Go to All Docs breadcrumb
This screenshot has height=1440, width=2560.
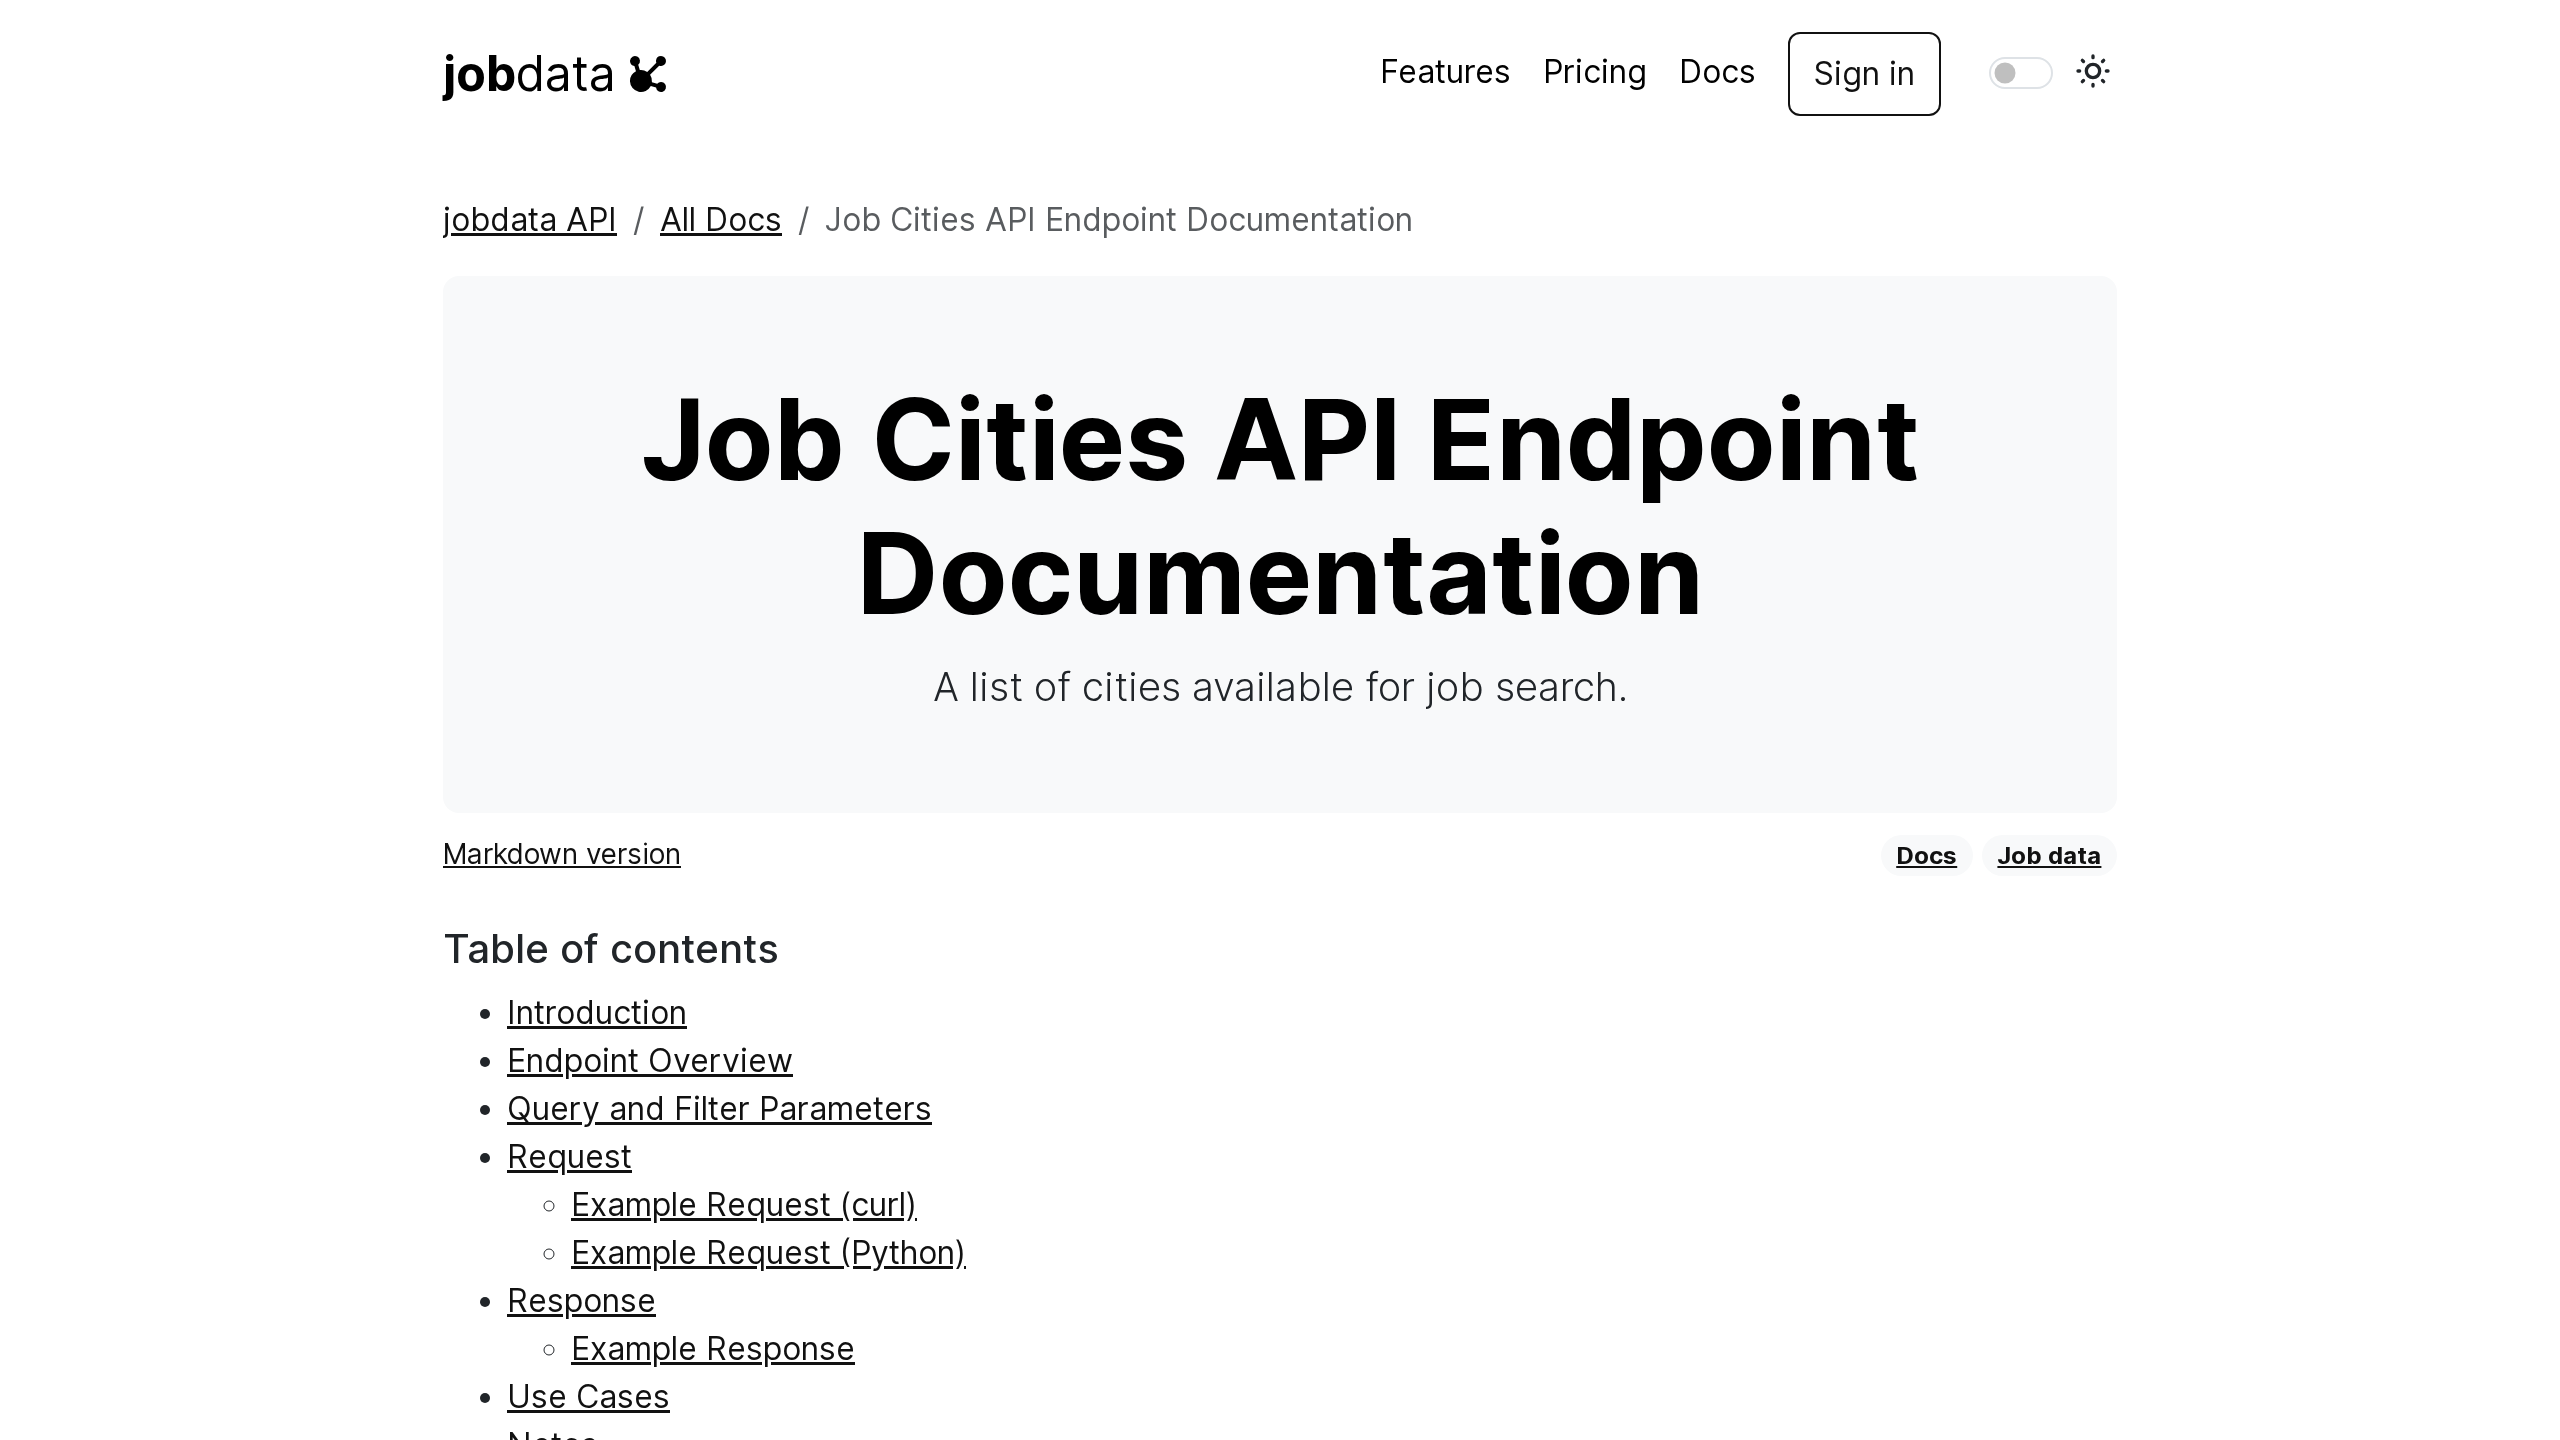tap(720, 220)
